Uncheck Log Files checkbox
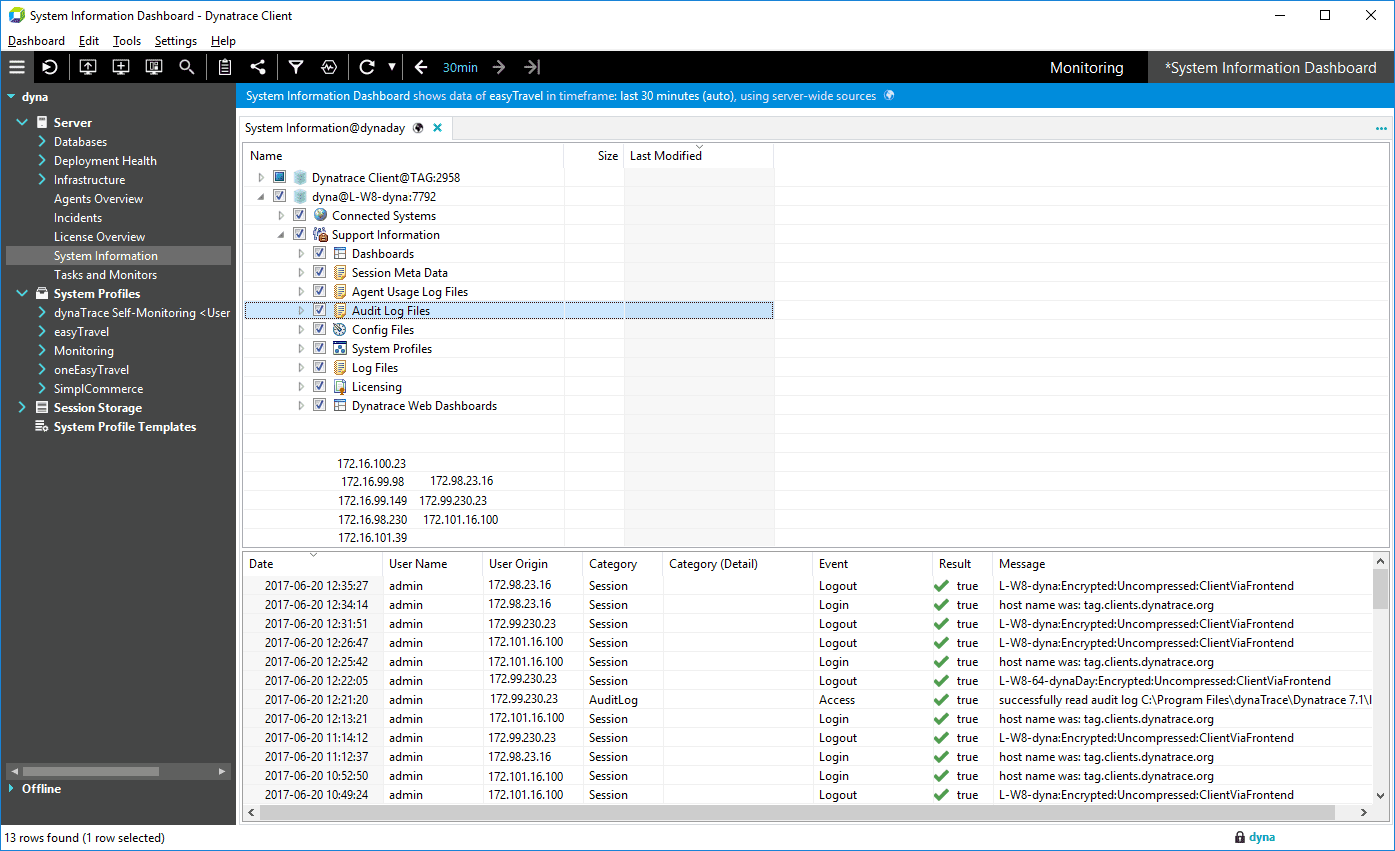The image size is (1395, 851). 319,367
